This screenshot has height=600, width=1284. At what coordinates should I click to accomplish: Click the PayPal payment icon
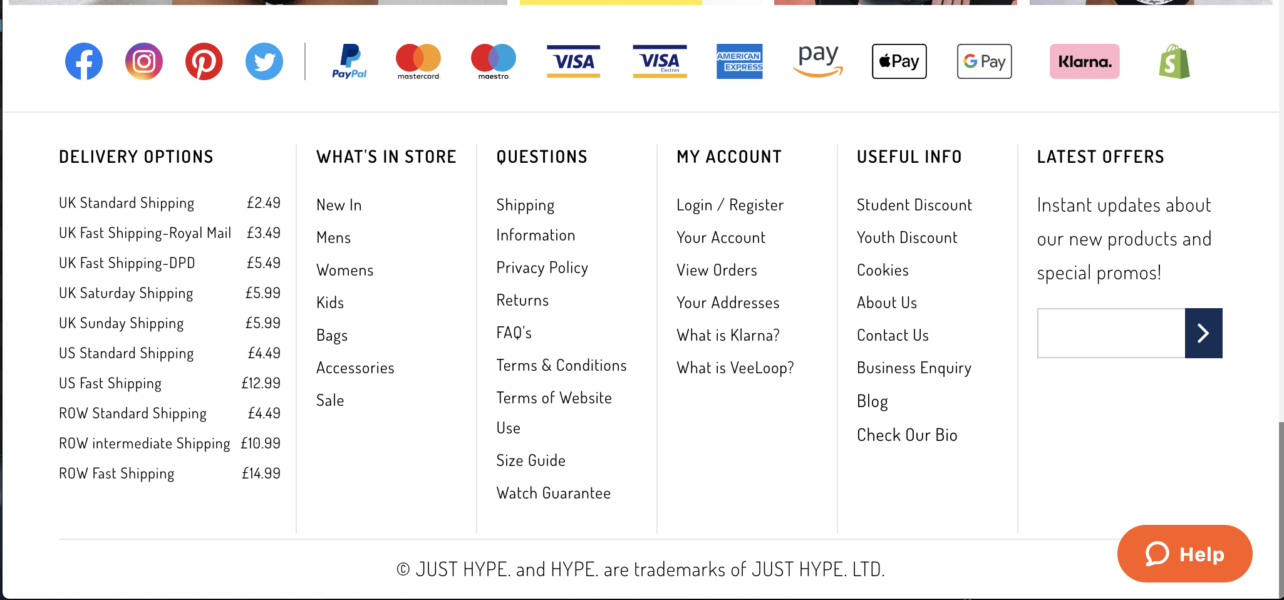349,62
